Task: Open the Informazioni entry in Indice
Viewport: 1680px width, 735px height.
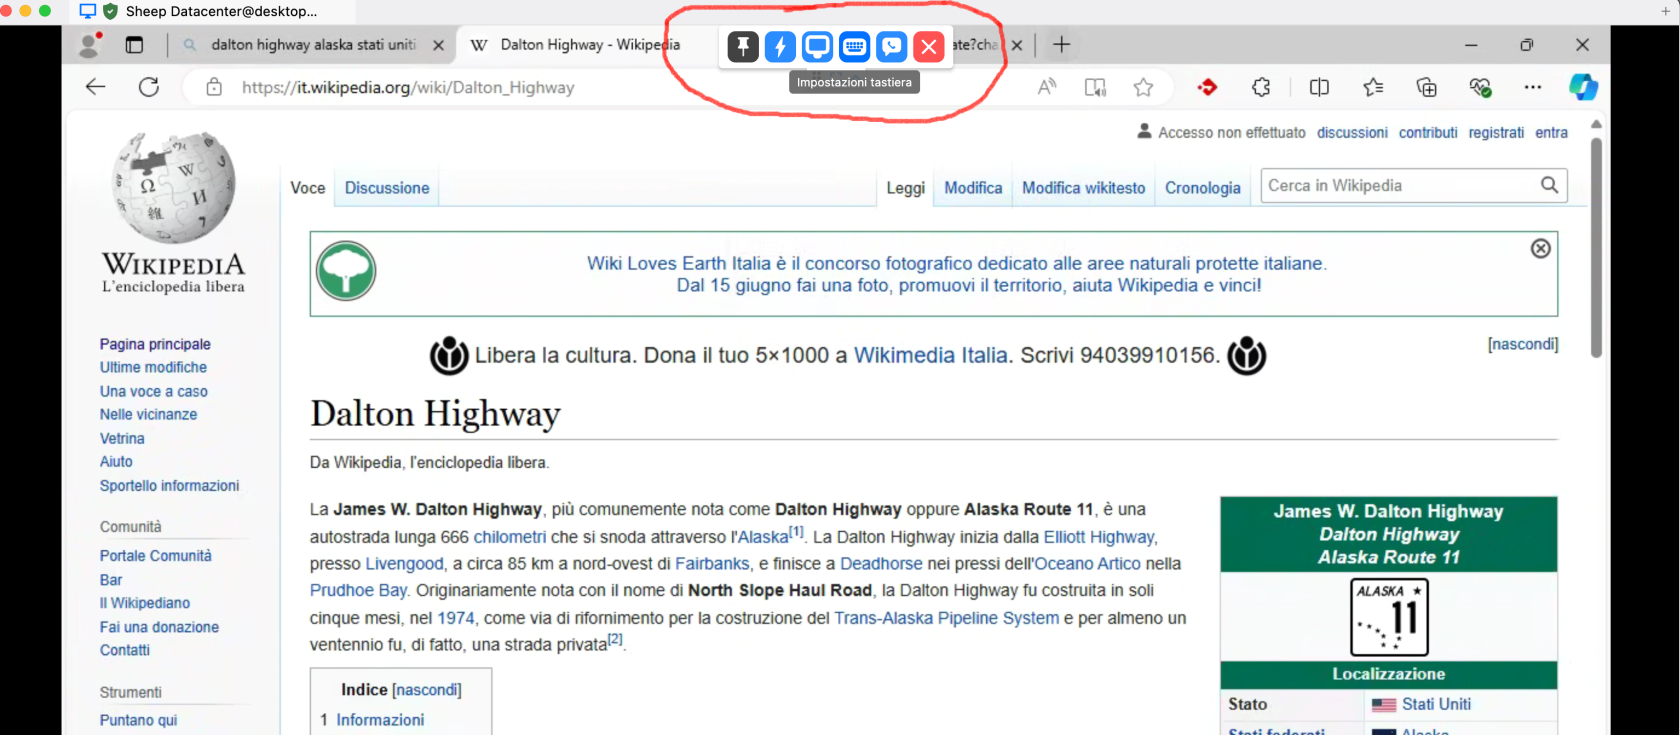Action: (380, 720)
